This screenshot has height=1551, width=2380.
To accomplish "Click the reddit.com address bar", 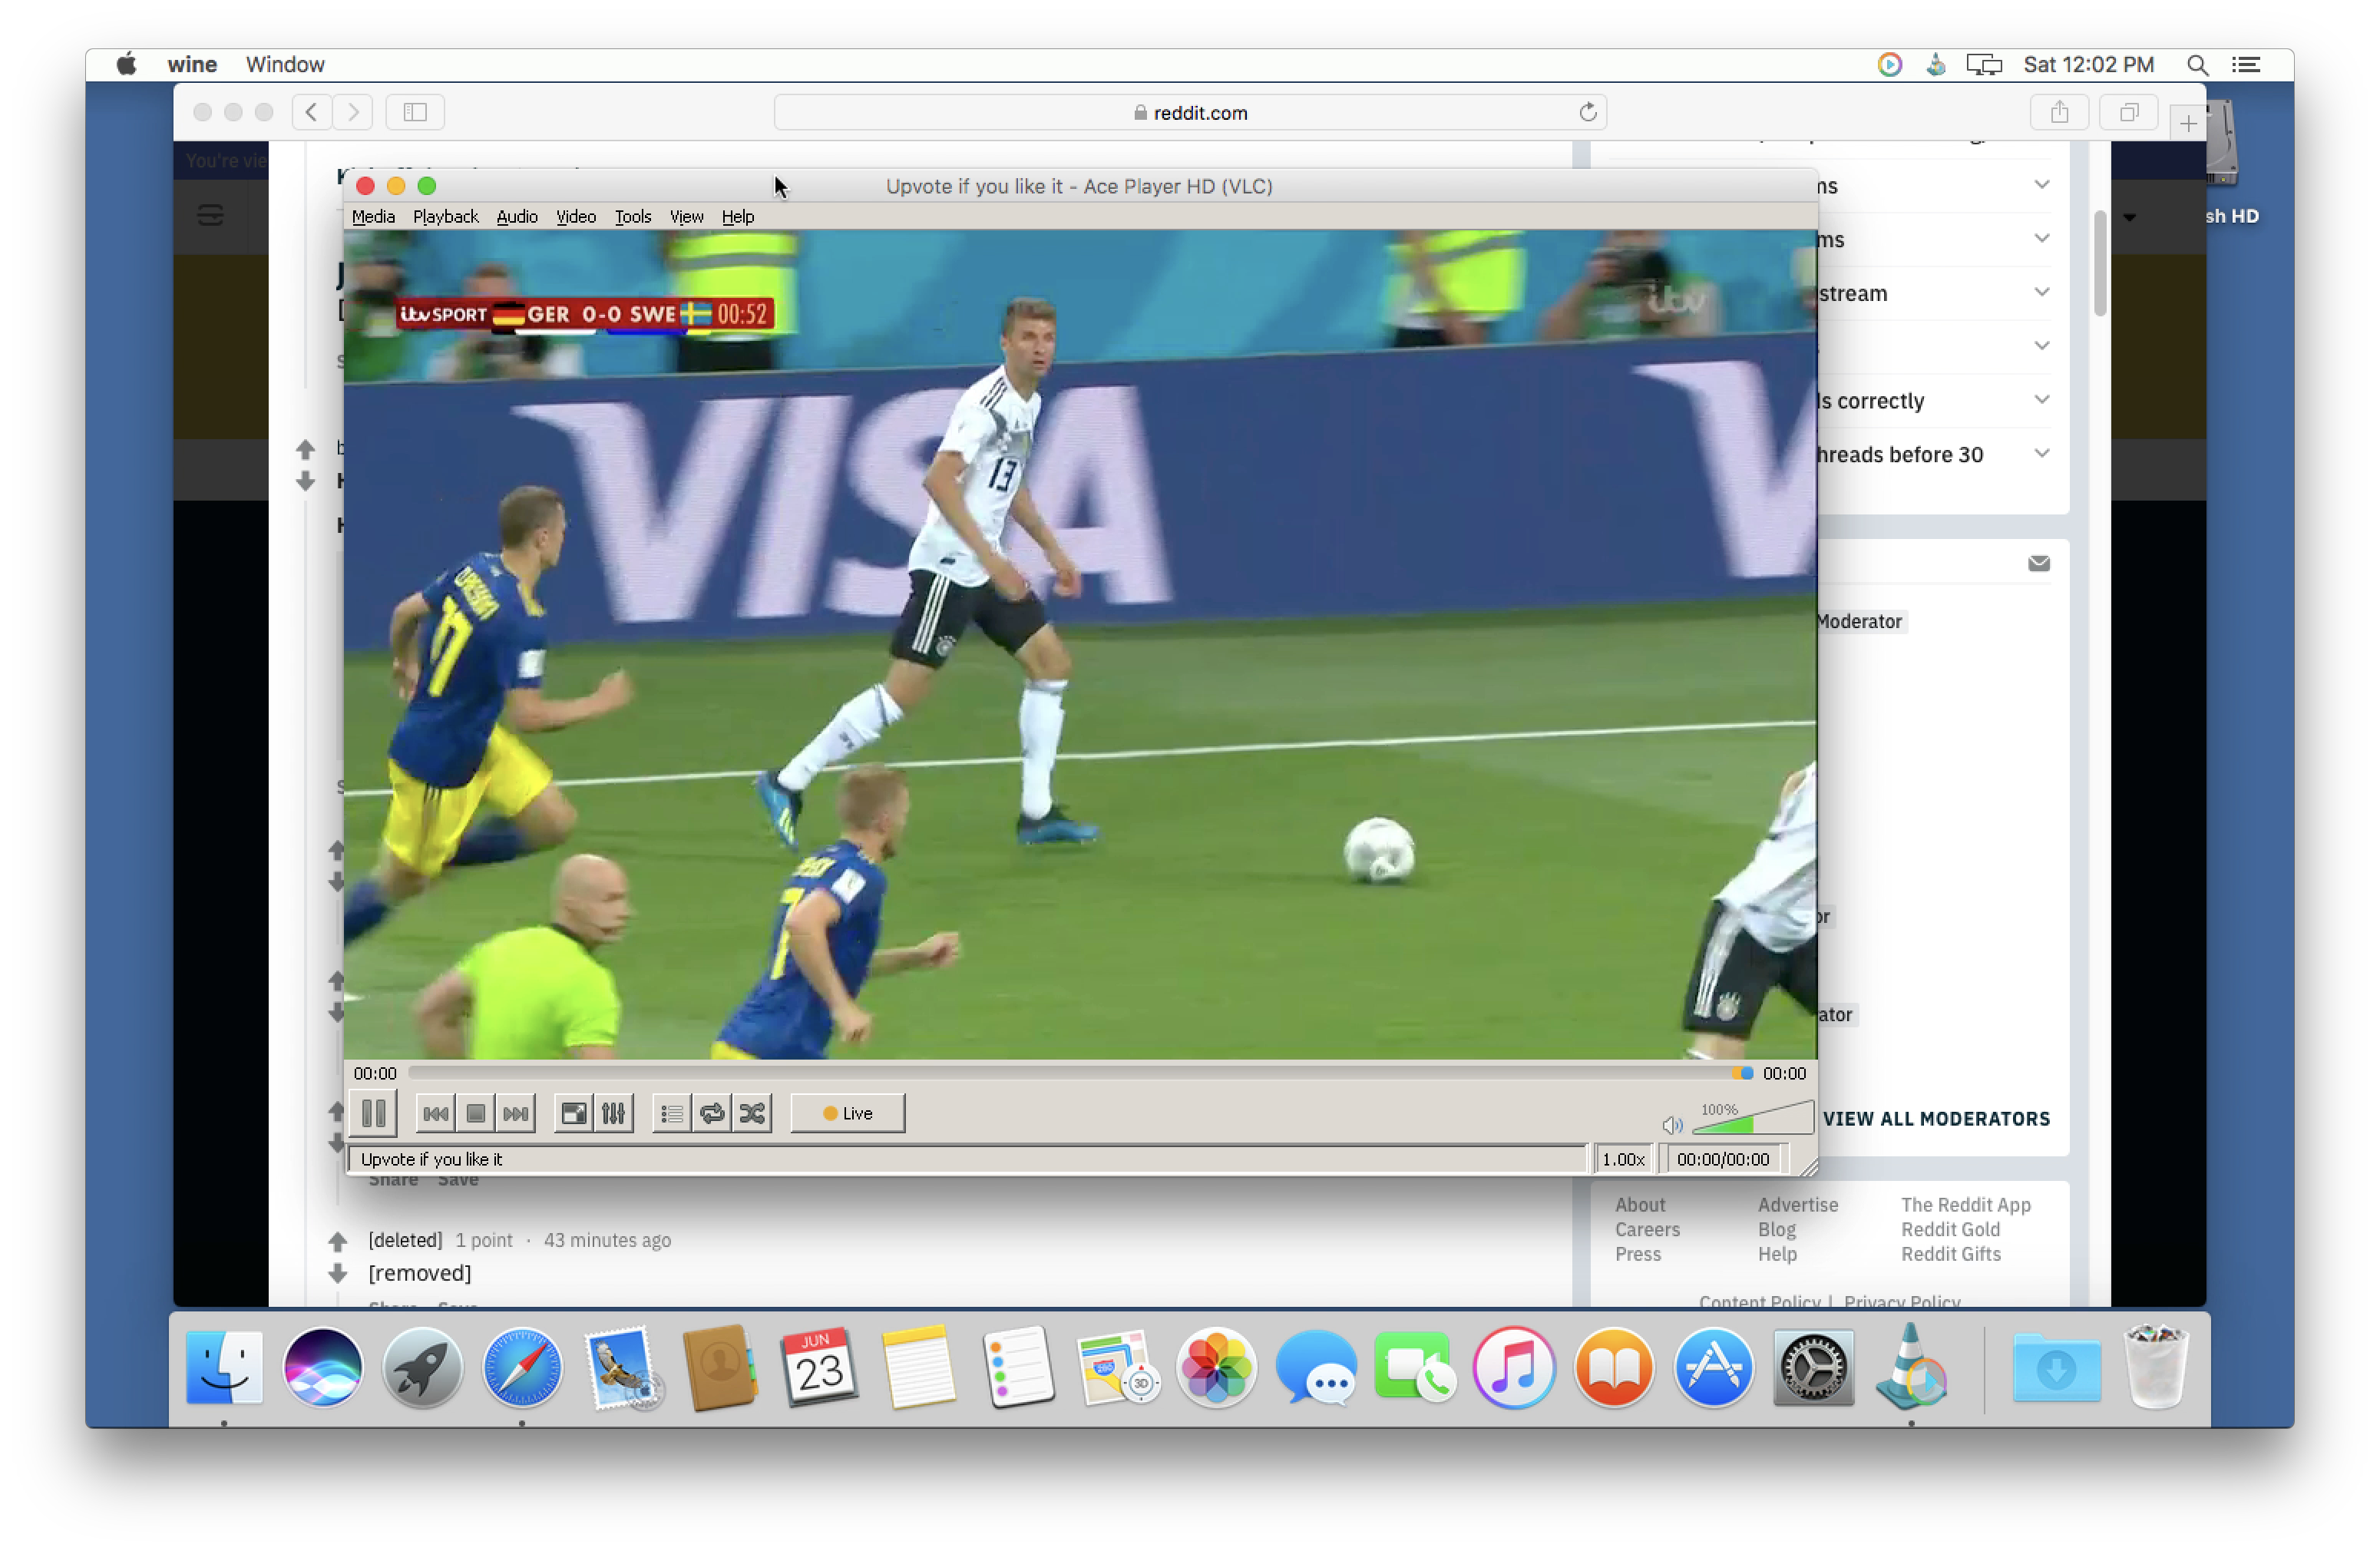I will [1190, 113].
